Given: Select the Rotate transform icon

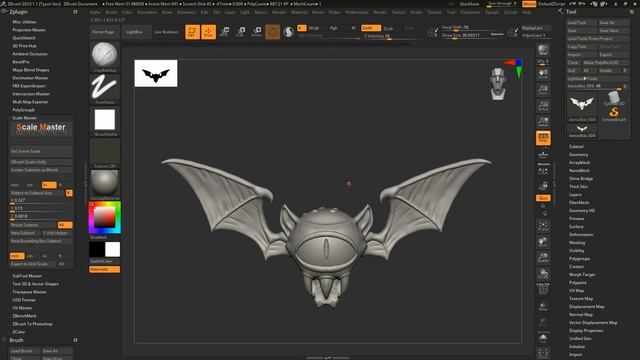Looking at the screenshot, I should click(257, 32).
